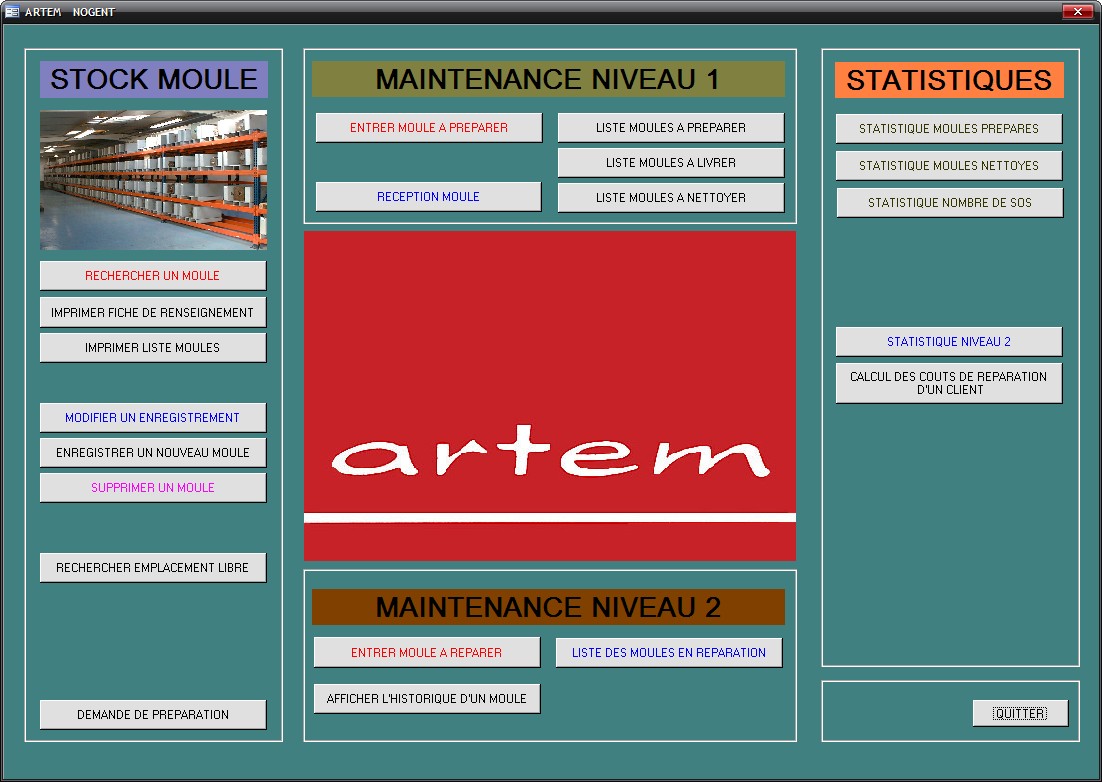Click the MAINTENANCE NIVEAU 1 header
This screenshot has width=1102, height=782.
click(548, 79)
